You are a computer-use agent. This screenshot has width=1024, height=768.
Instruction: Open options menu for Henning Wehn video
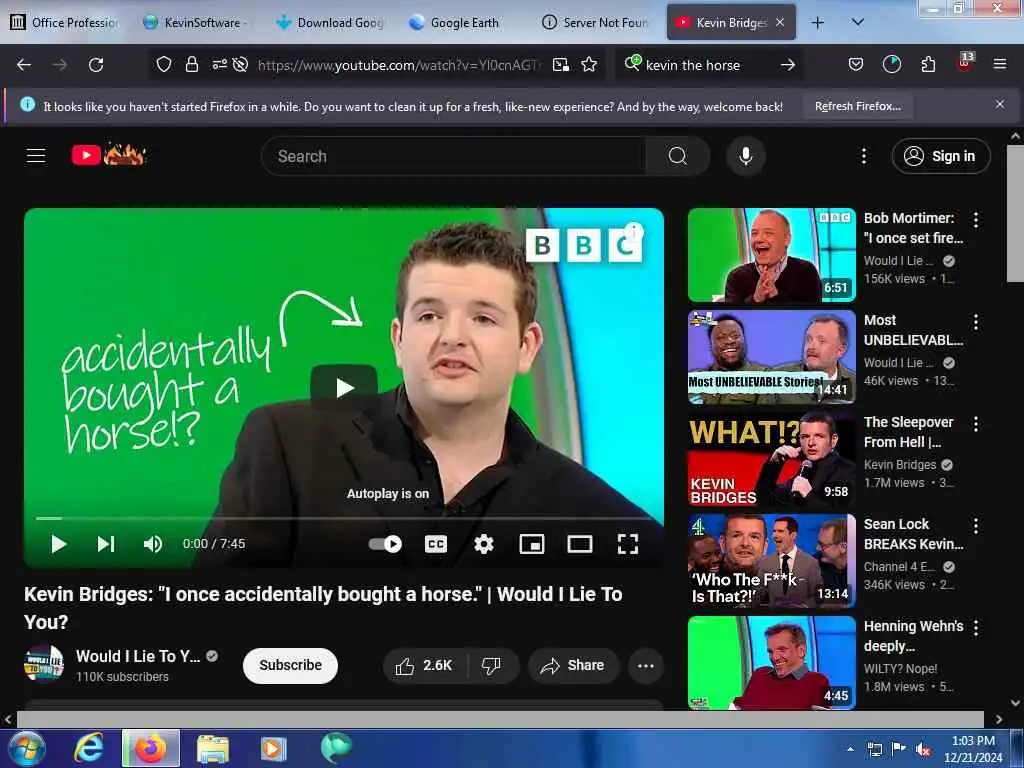(x=976, y=628)
